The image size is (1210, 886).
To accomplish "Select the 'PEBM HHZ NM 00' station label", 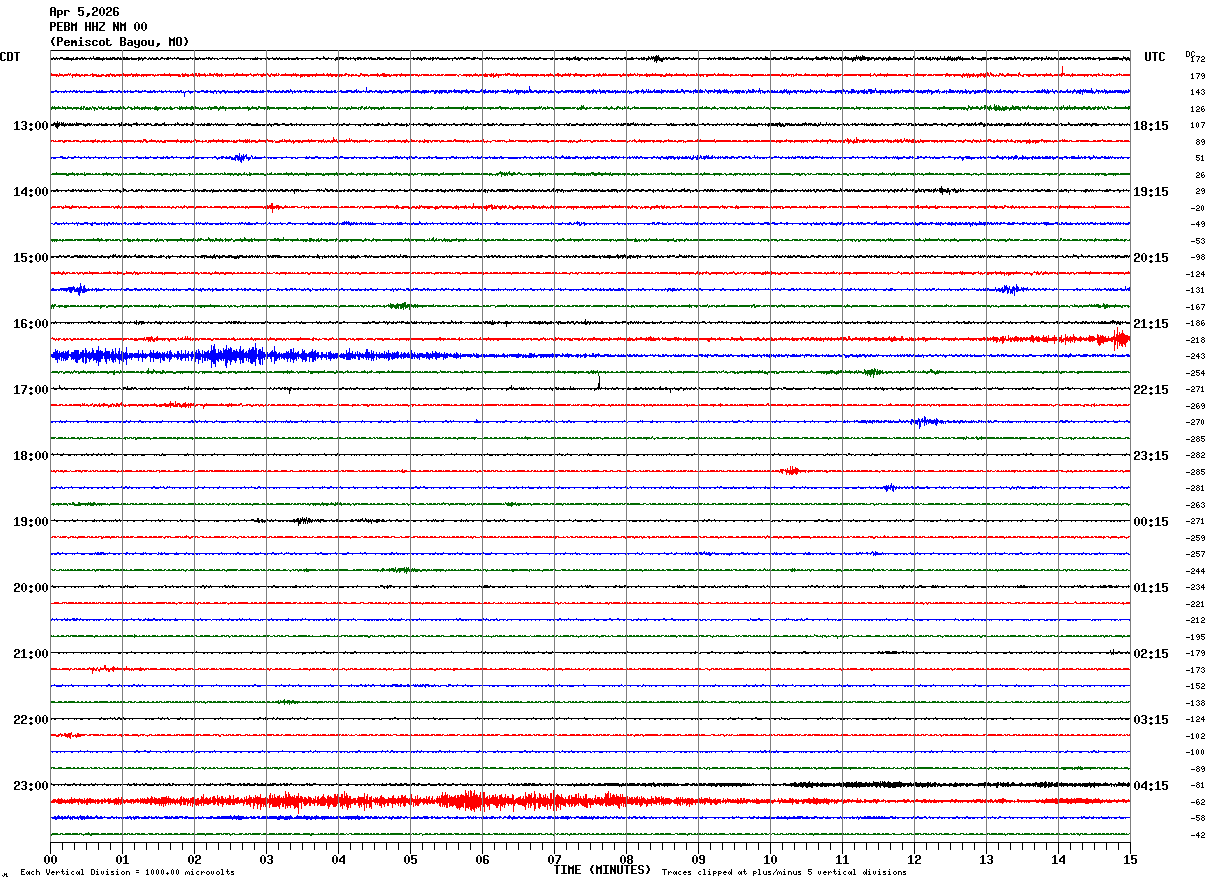I will tap(98, 27).
